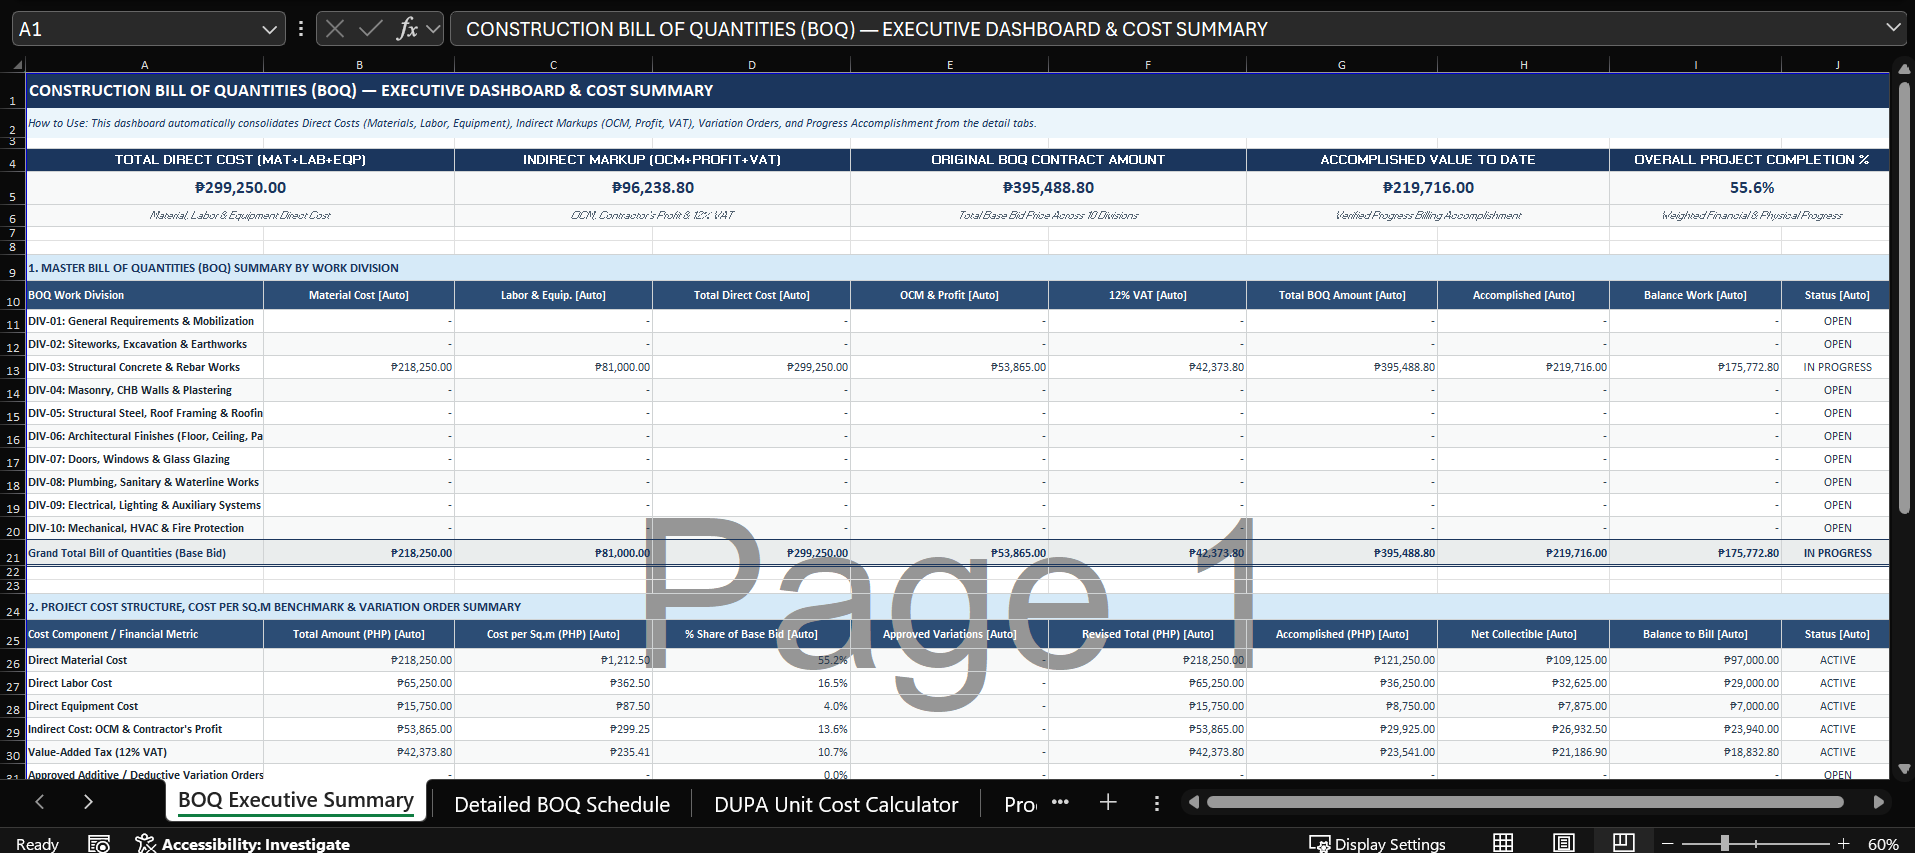Screen dimensions: 1915x853
Task: Open the fx dropdown arrow
Action: click(433, 29)
